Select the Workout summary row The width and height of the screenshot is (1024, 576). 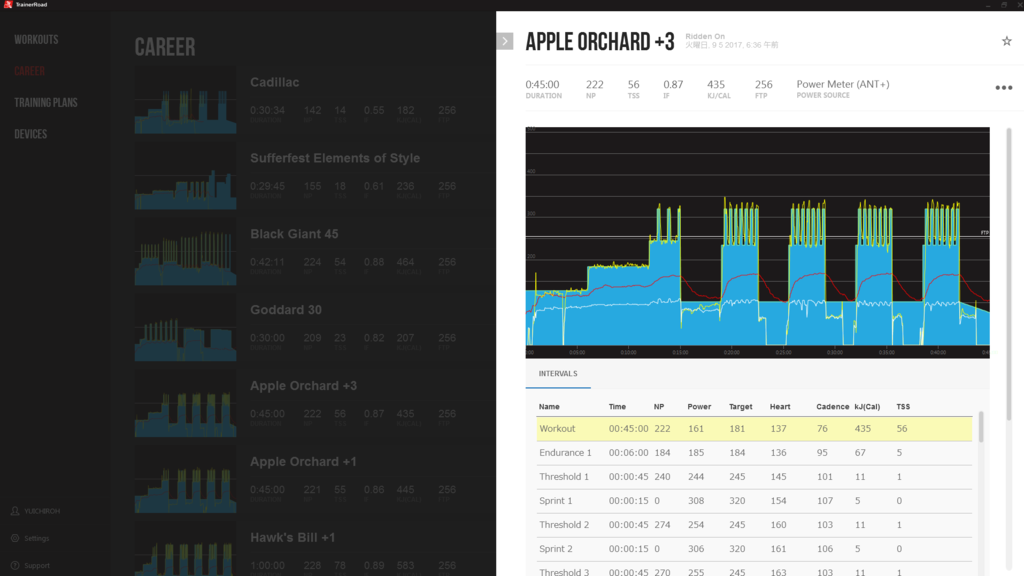[754, 429]
